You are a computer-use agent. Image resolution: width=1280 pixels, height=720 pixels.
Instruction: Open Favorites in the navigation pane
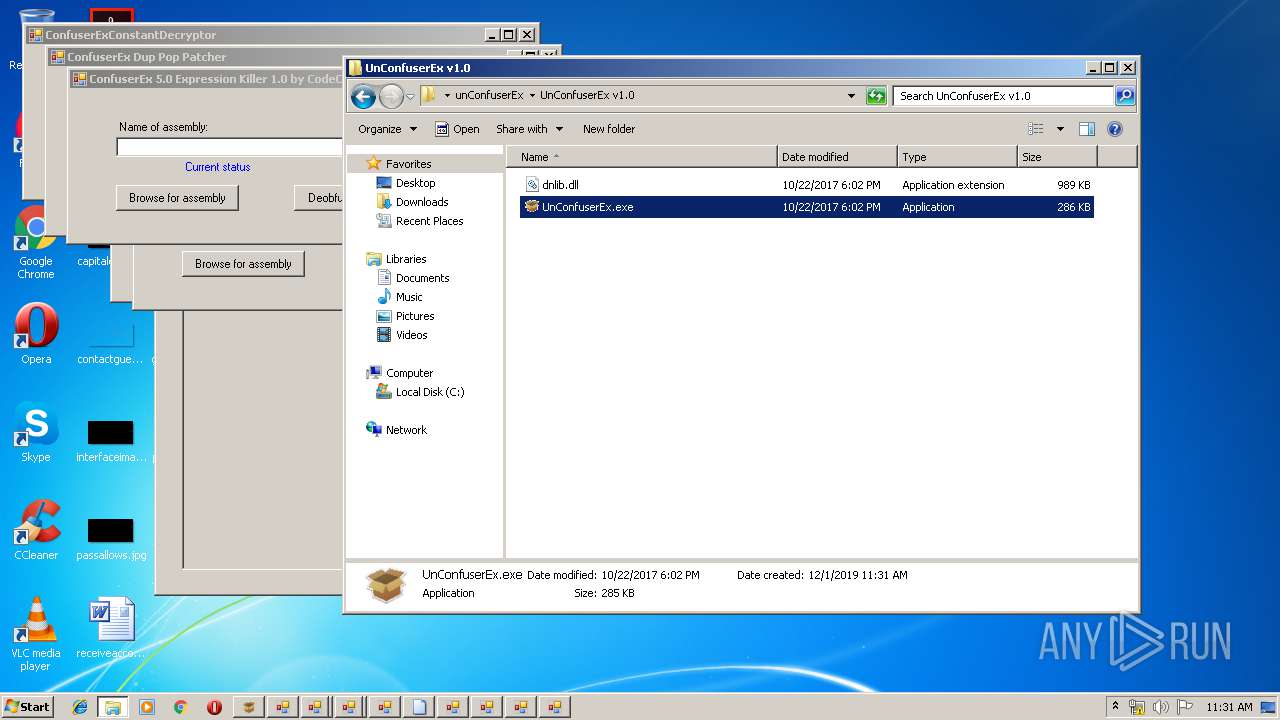point(408,164)
